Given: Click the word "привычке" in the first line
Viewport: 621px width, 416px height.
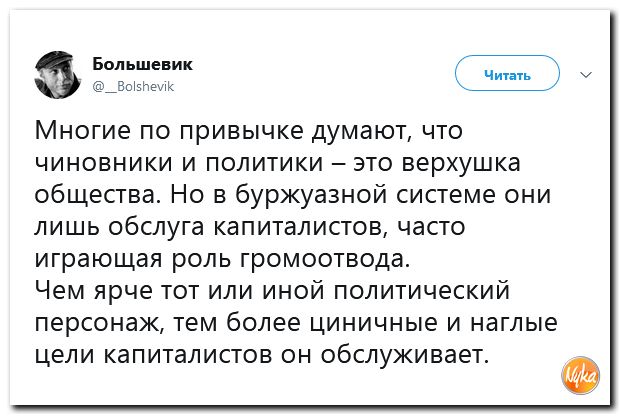Looking at the screenshot, I should (227, 131).
